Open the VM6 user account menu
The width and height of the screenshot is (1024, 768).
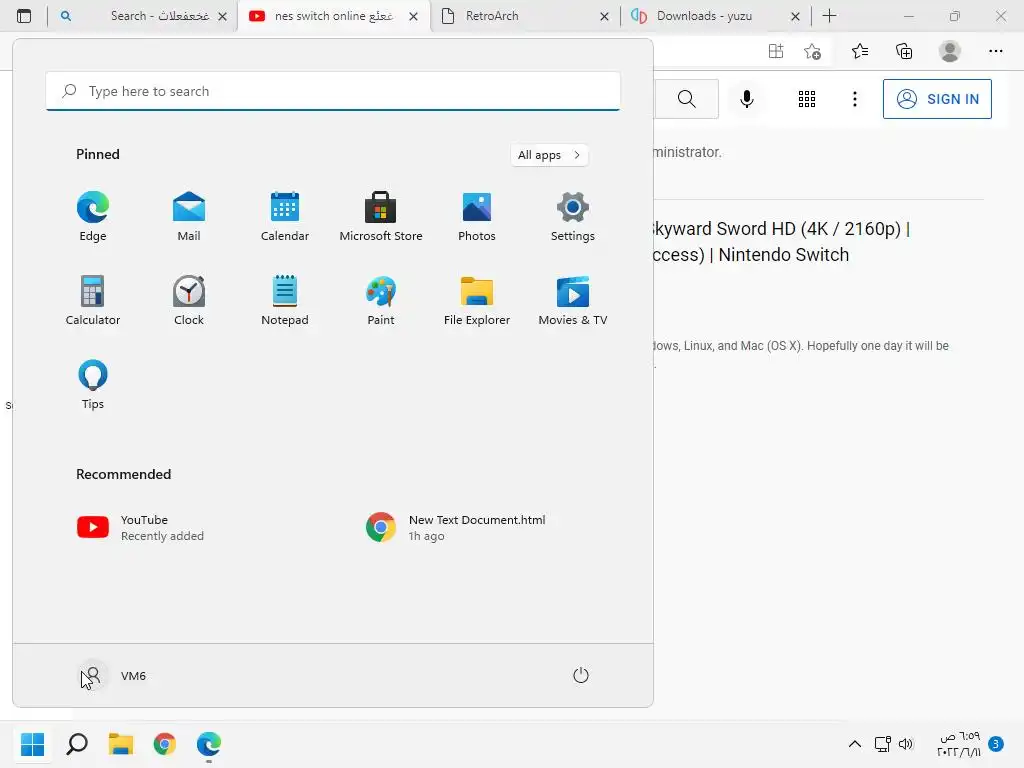(x=112, y=676)
